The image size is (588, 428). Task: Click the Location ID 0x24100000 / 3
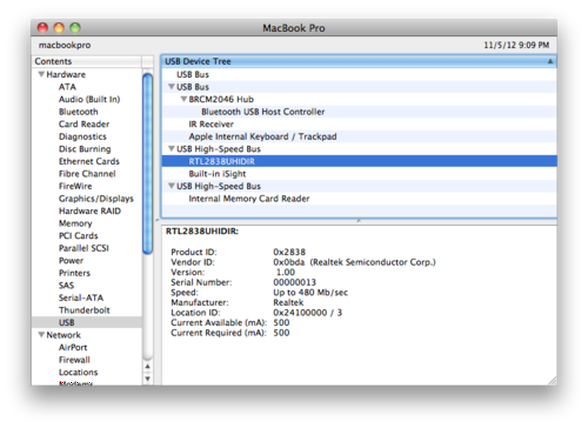308,312
